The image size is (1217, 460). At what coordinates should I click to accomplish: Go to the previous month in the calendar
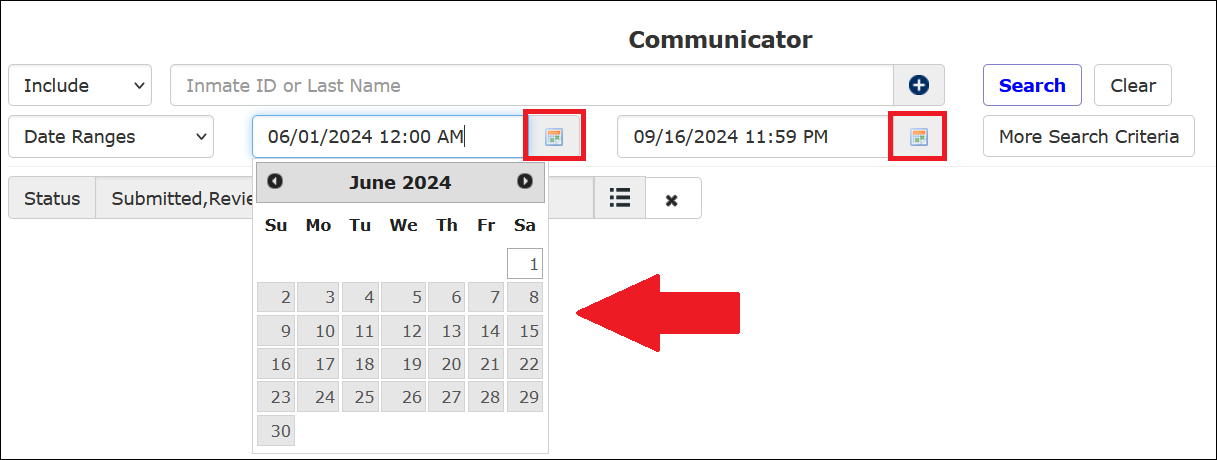pyautogui.click(x=275, y=182)
